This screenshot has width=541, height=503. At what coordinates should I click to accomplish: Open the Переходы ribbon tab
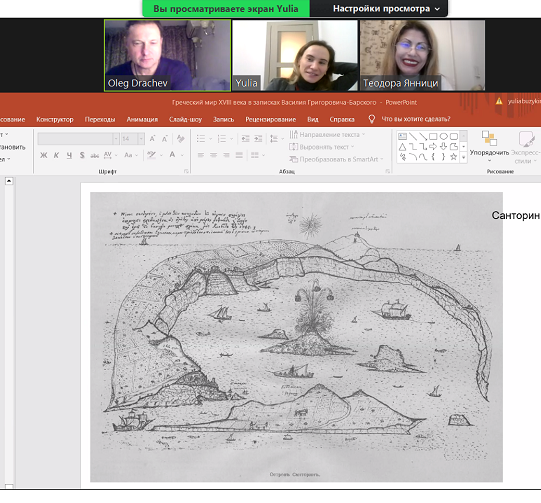click(x=100, y=119)
